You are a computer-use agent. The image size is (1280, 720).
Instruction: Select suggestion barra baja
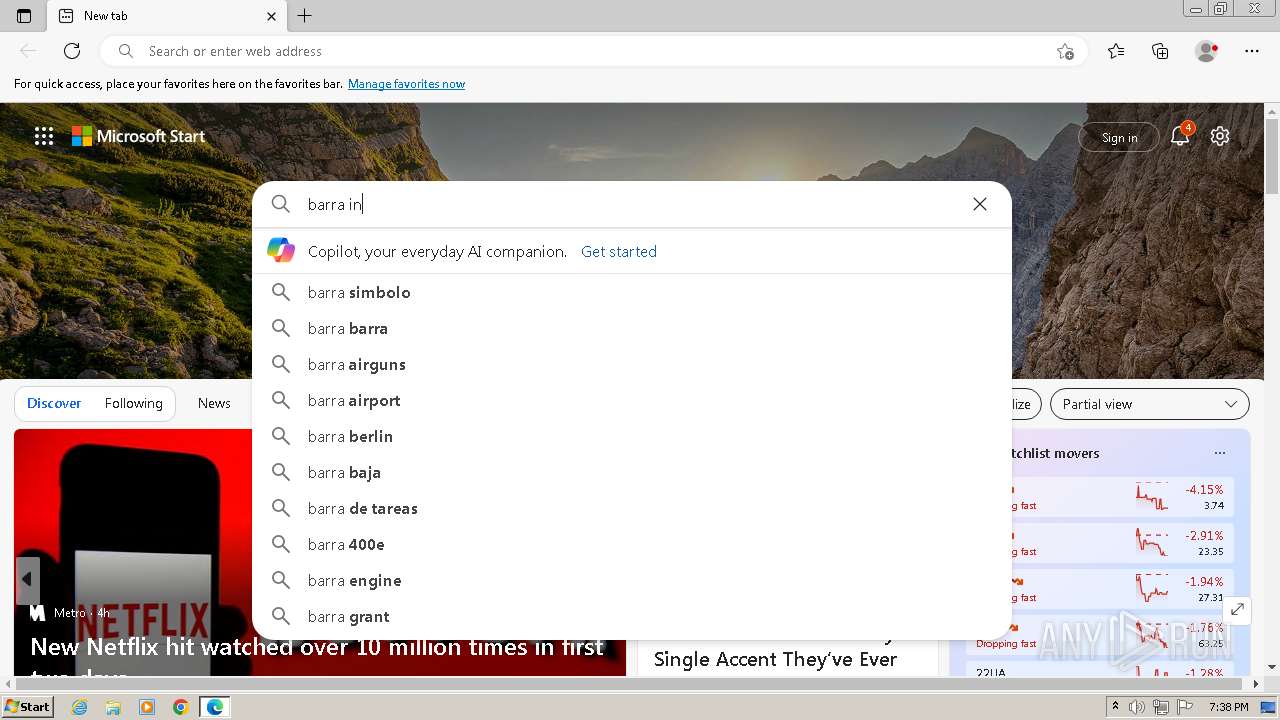pos(632,472)
